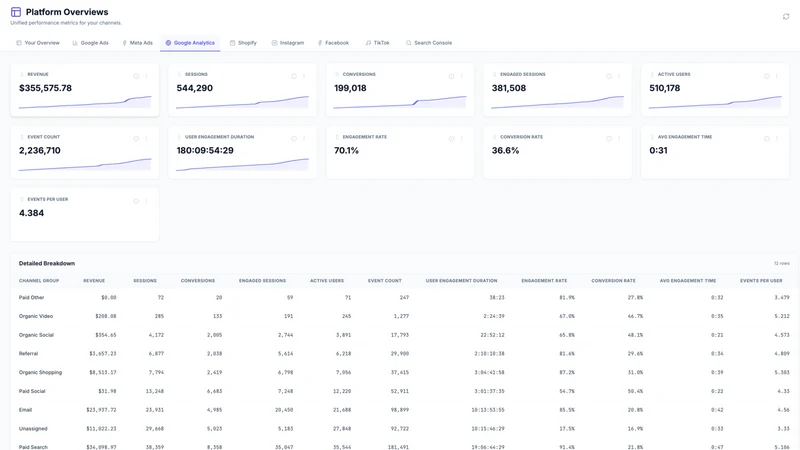Viewport: 800px width, 450px height.
Task: Grab the Event Count card drag handle
Action: click(21, 137)
